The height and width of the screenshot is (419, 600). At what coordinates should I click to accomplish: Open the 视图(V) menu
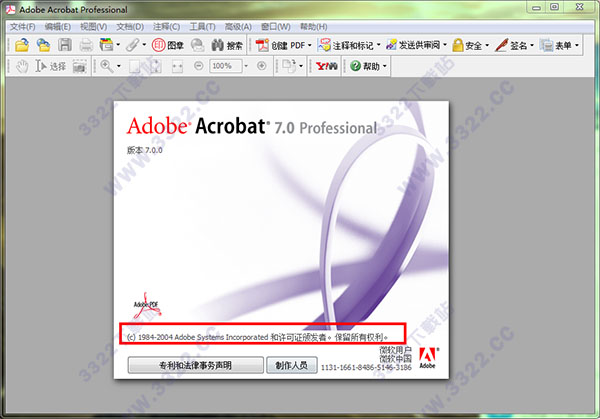click(x=93, y=27)
